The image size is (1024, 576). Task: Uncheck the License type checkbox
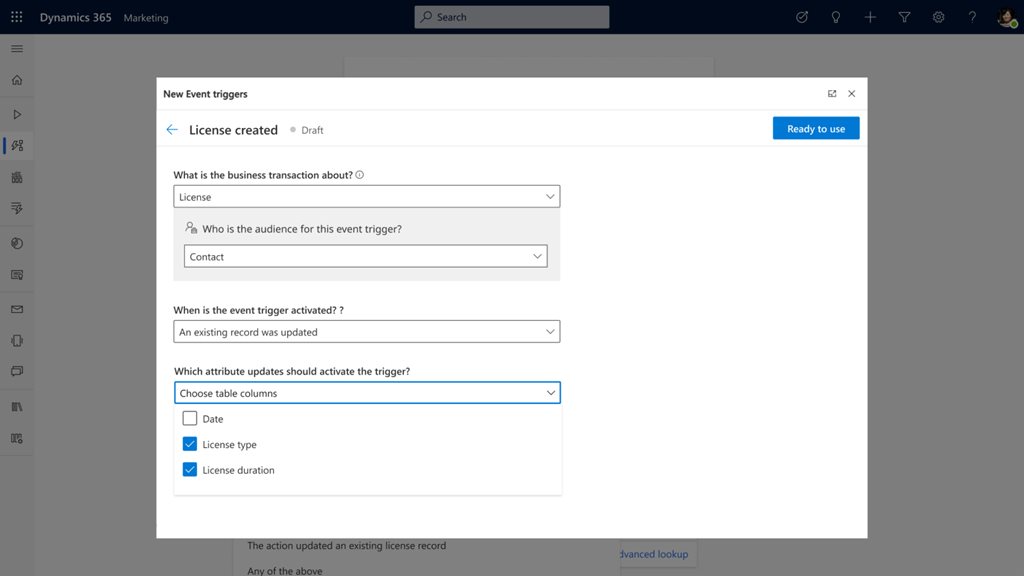(x=189, y=444)
